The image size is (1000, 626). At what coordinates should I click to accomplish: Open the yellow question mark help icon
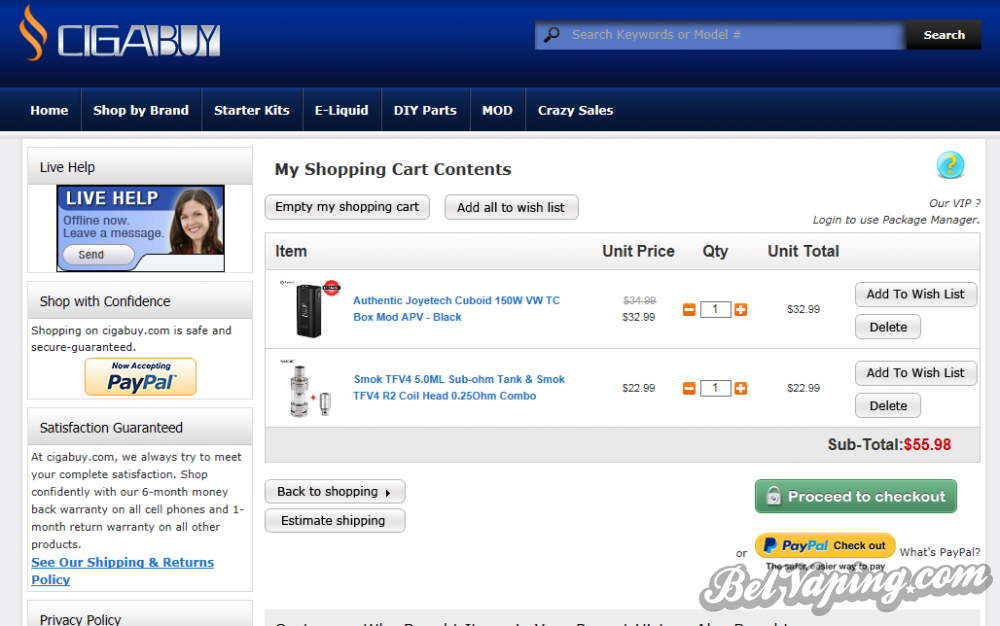[x=950, y=165]
